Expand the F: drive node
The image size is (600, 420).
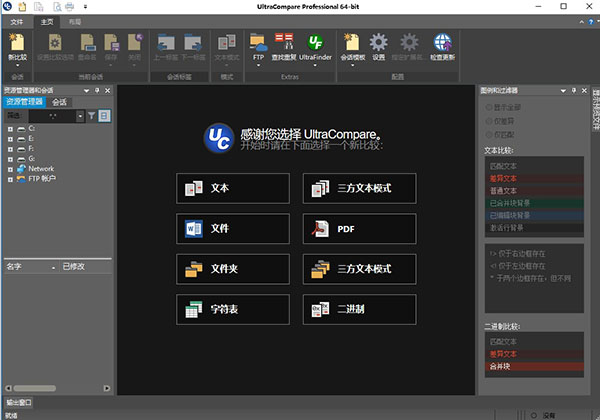pos(10,149)
